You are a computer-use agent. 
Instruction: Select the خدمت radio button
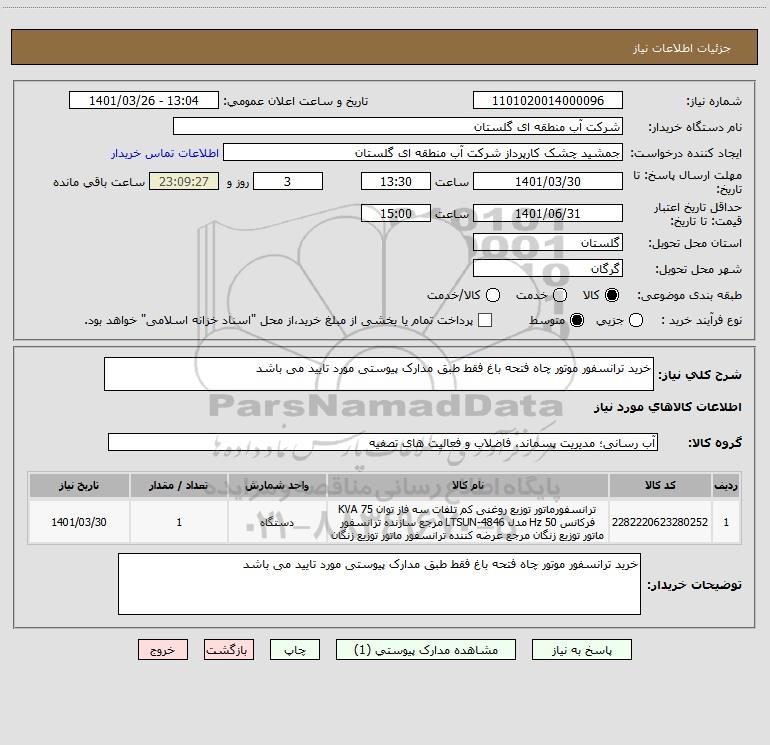click(x=560, y=295)
